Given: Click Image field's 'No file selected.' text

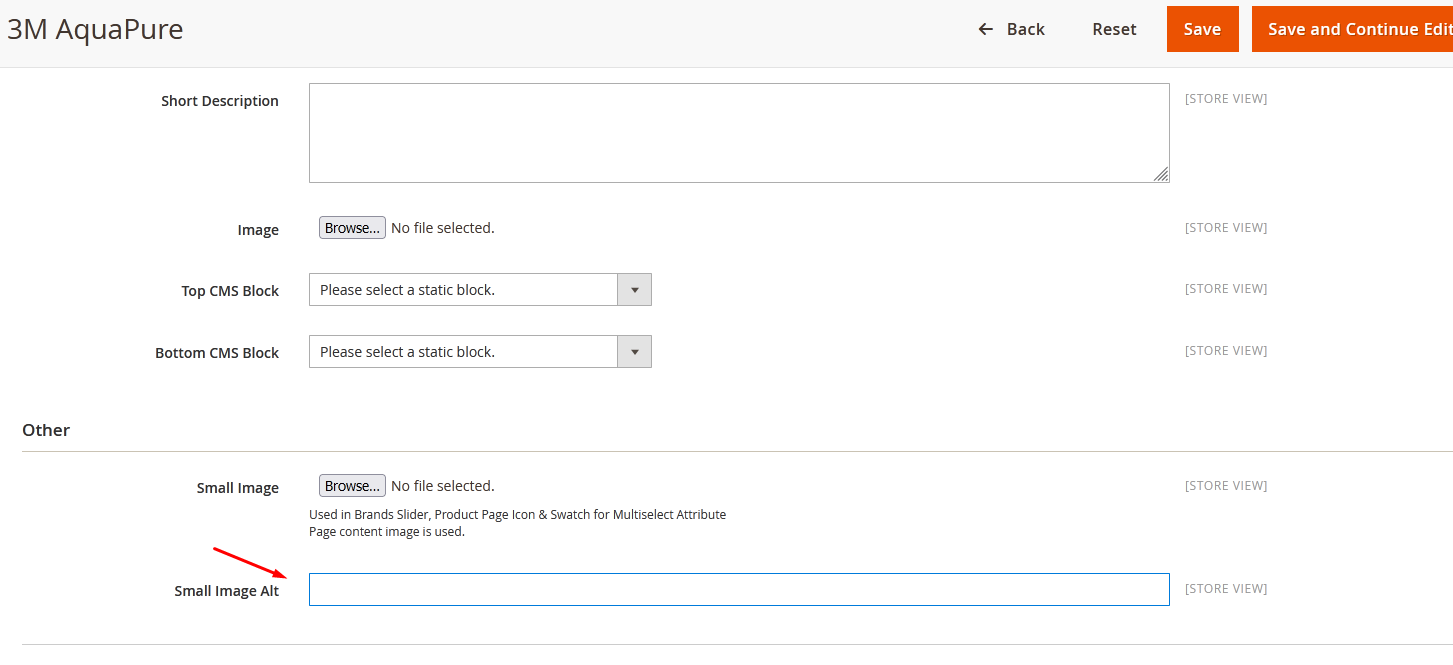Looking at the screenshot, I should [443, 228].
